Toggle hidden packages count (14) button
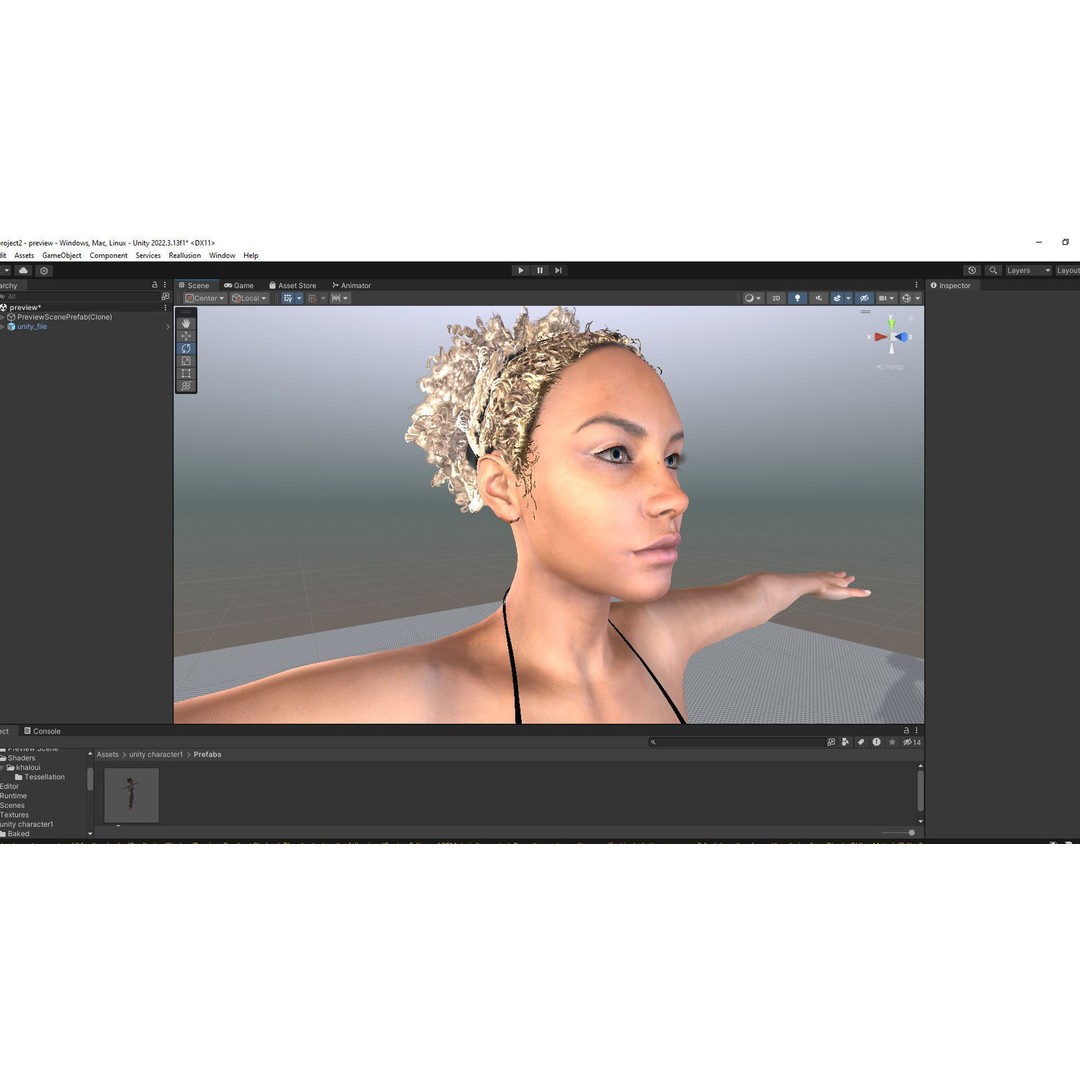The height and width of the screenshot is (1080, 1080). point(912,742)
